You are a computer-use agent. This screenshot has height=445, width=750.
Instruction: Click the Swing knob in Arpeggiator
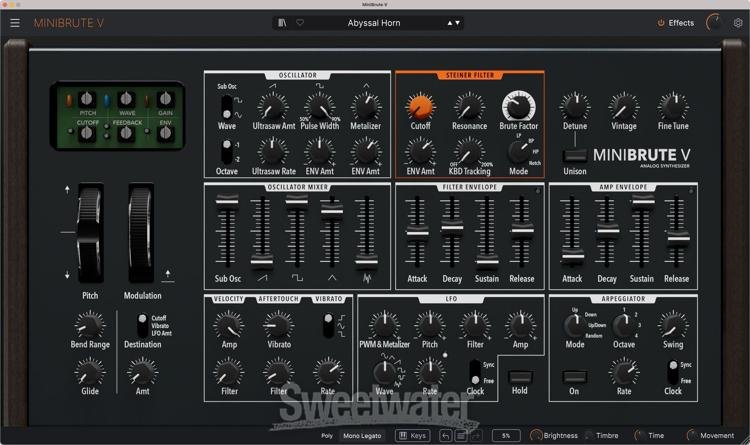673,325
